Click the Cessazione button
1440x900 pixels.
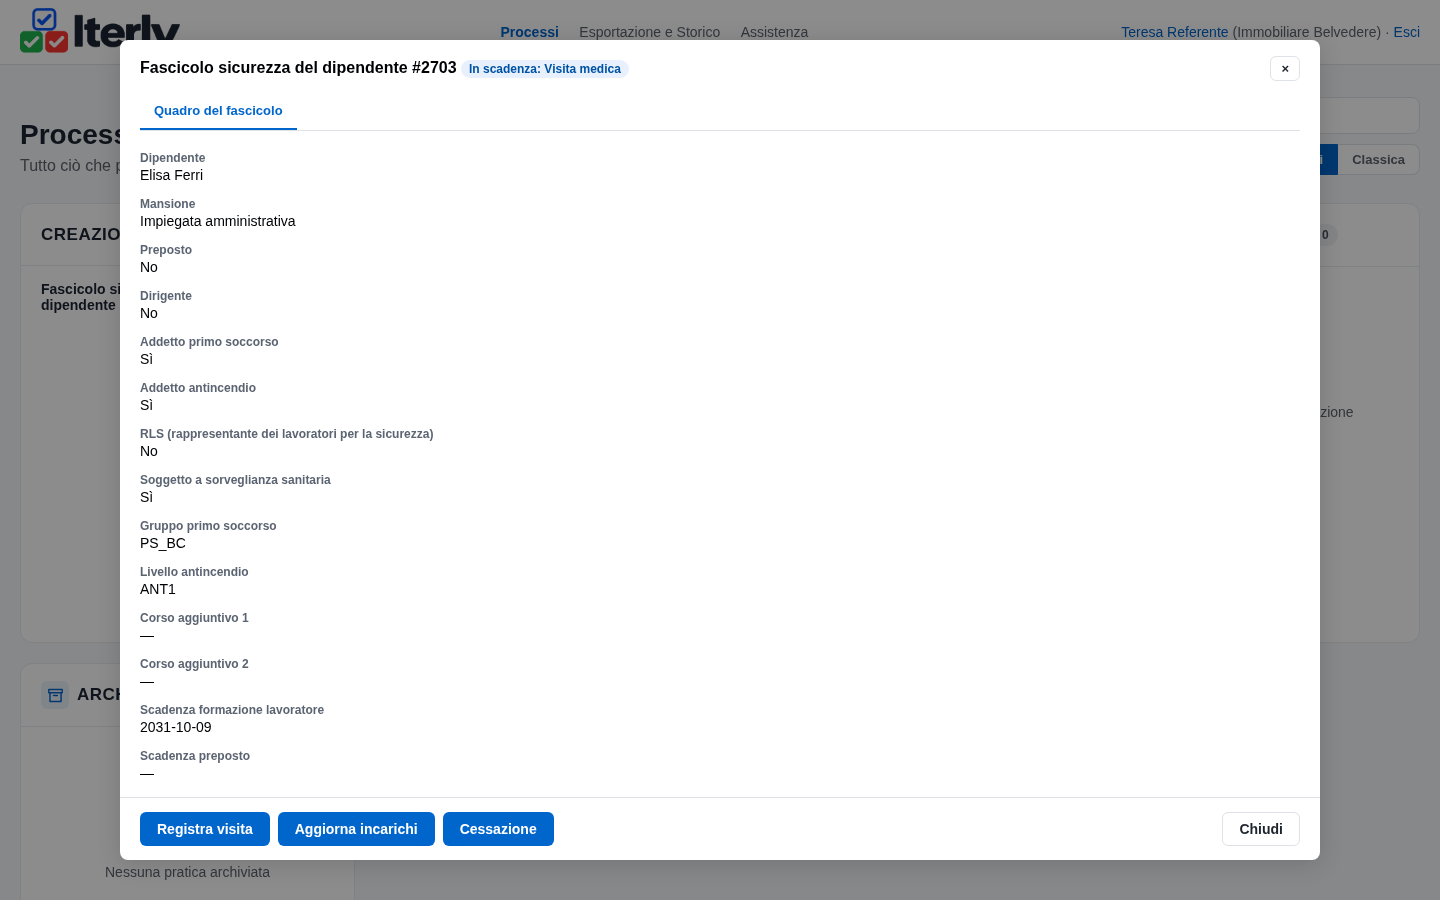pyautogui.click(x=498, y=829)
